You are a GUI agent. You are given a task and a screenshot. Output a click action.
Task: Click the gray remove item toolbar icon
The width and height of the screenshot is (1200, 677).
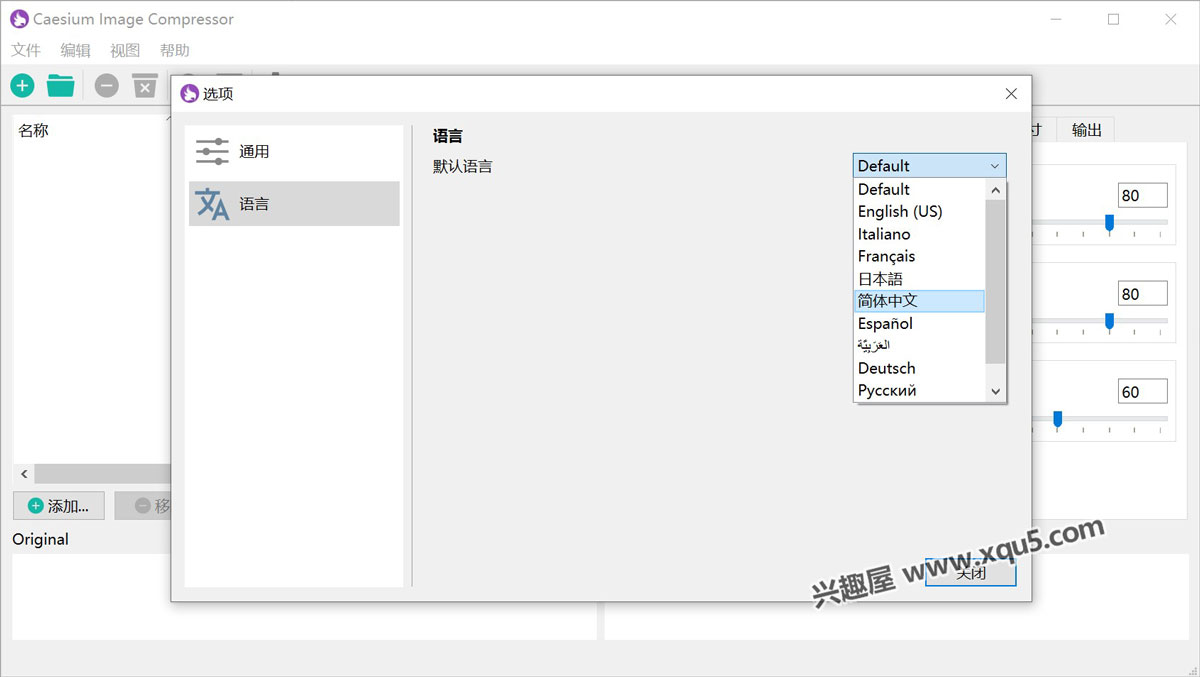[107, 86]
